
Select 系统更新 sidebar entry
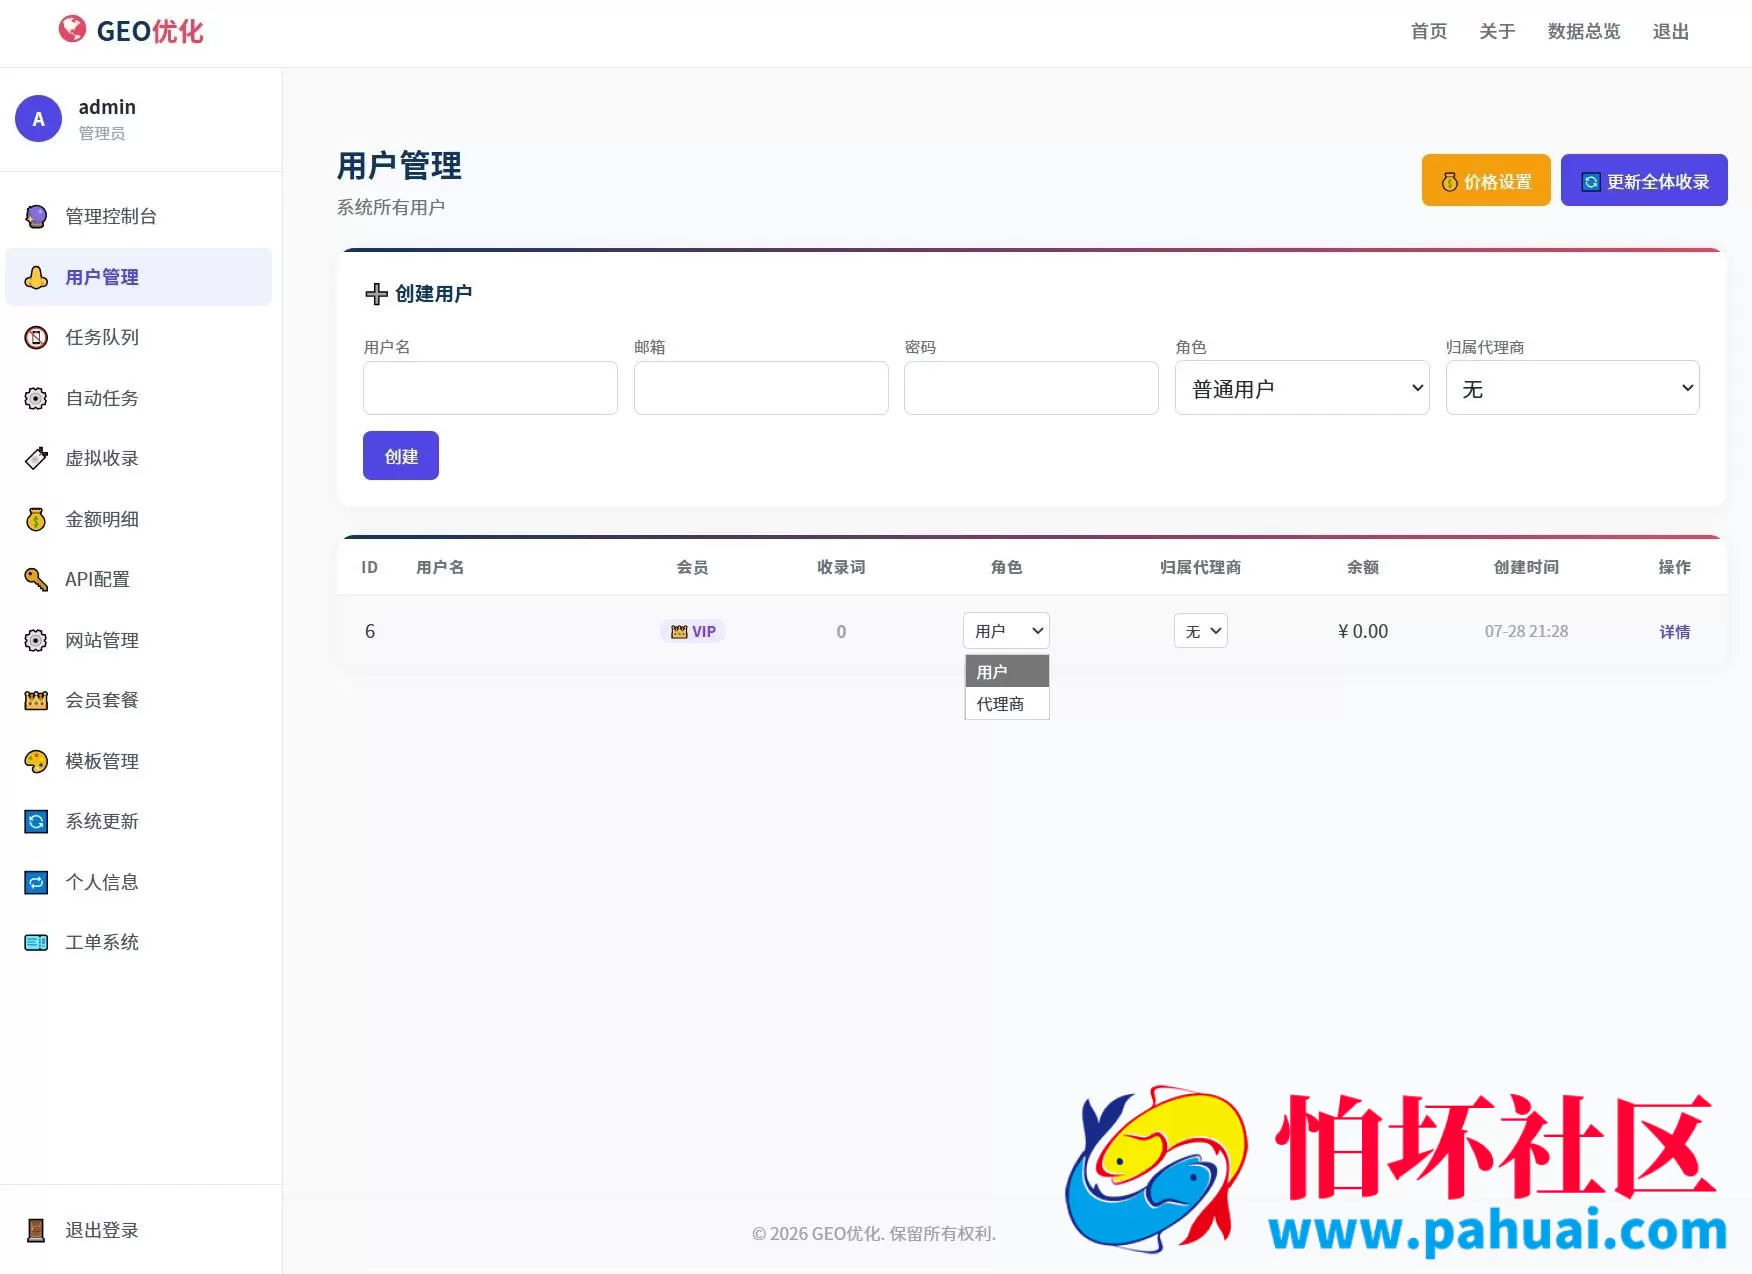coord(139,821)
